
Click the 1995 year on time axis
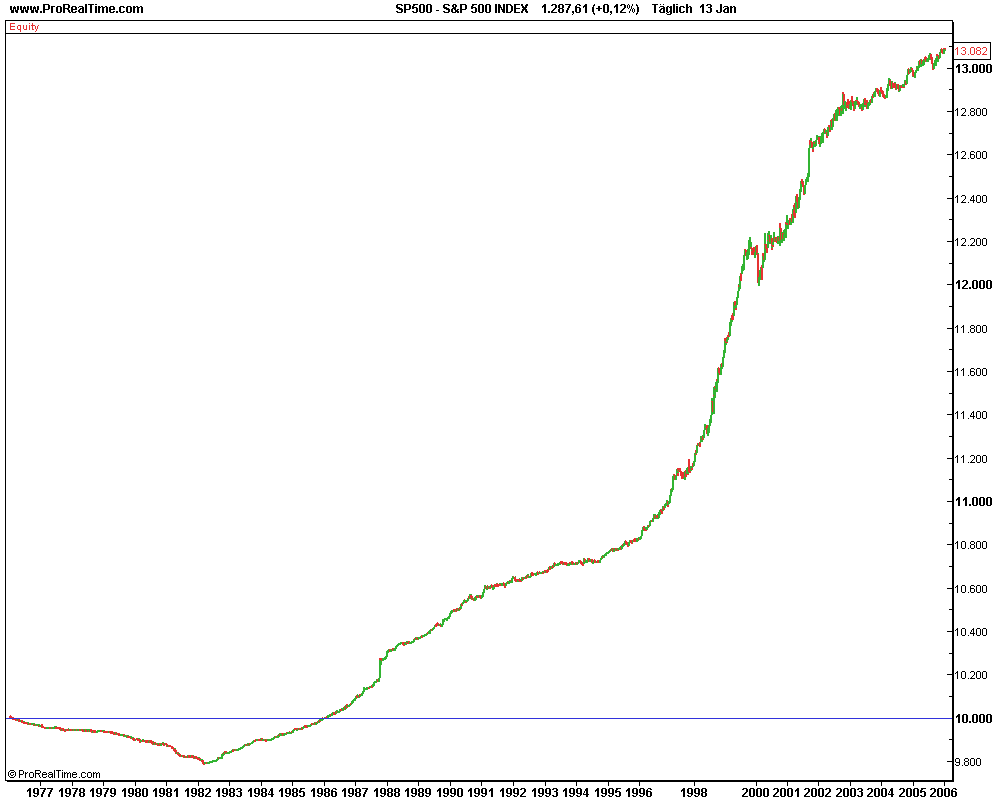click(x=608, y=793)
